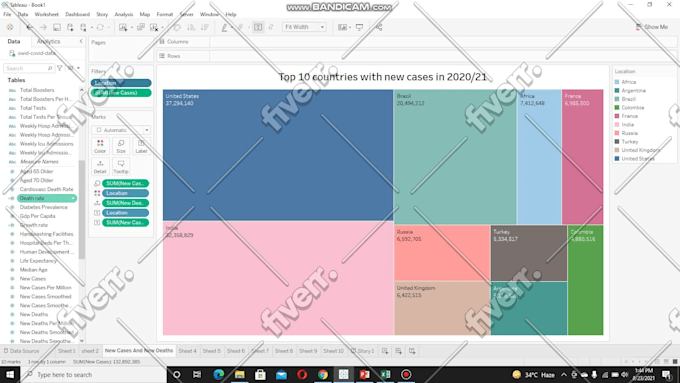Toggle Show Mark Labels toolbar button
Image resolution: width=680 pixels, height=383 pixels.
[258, 27]
